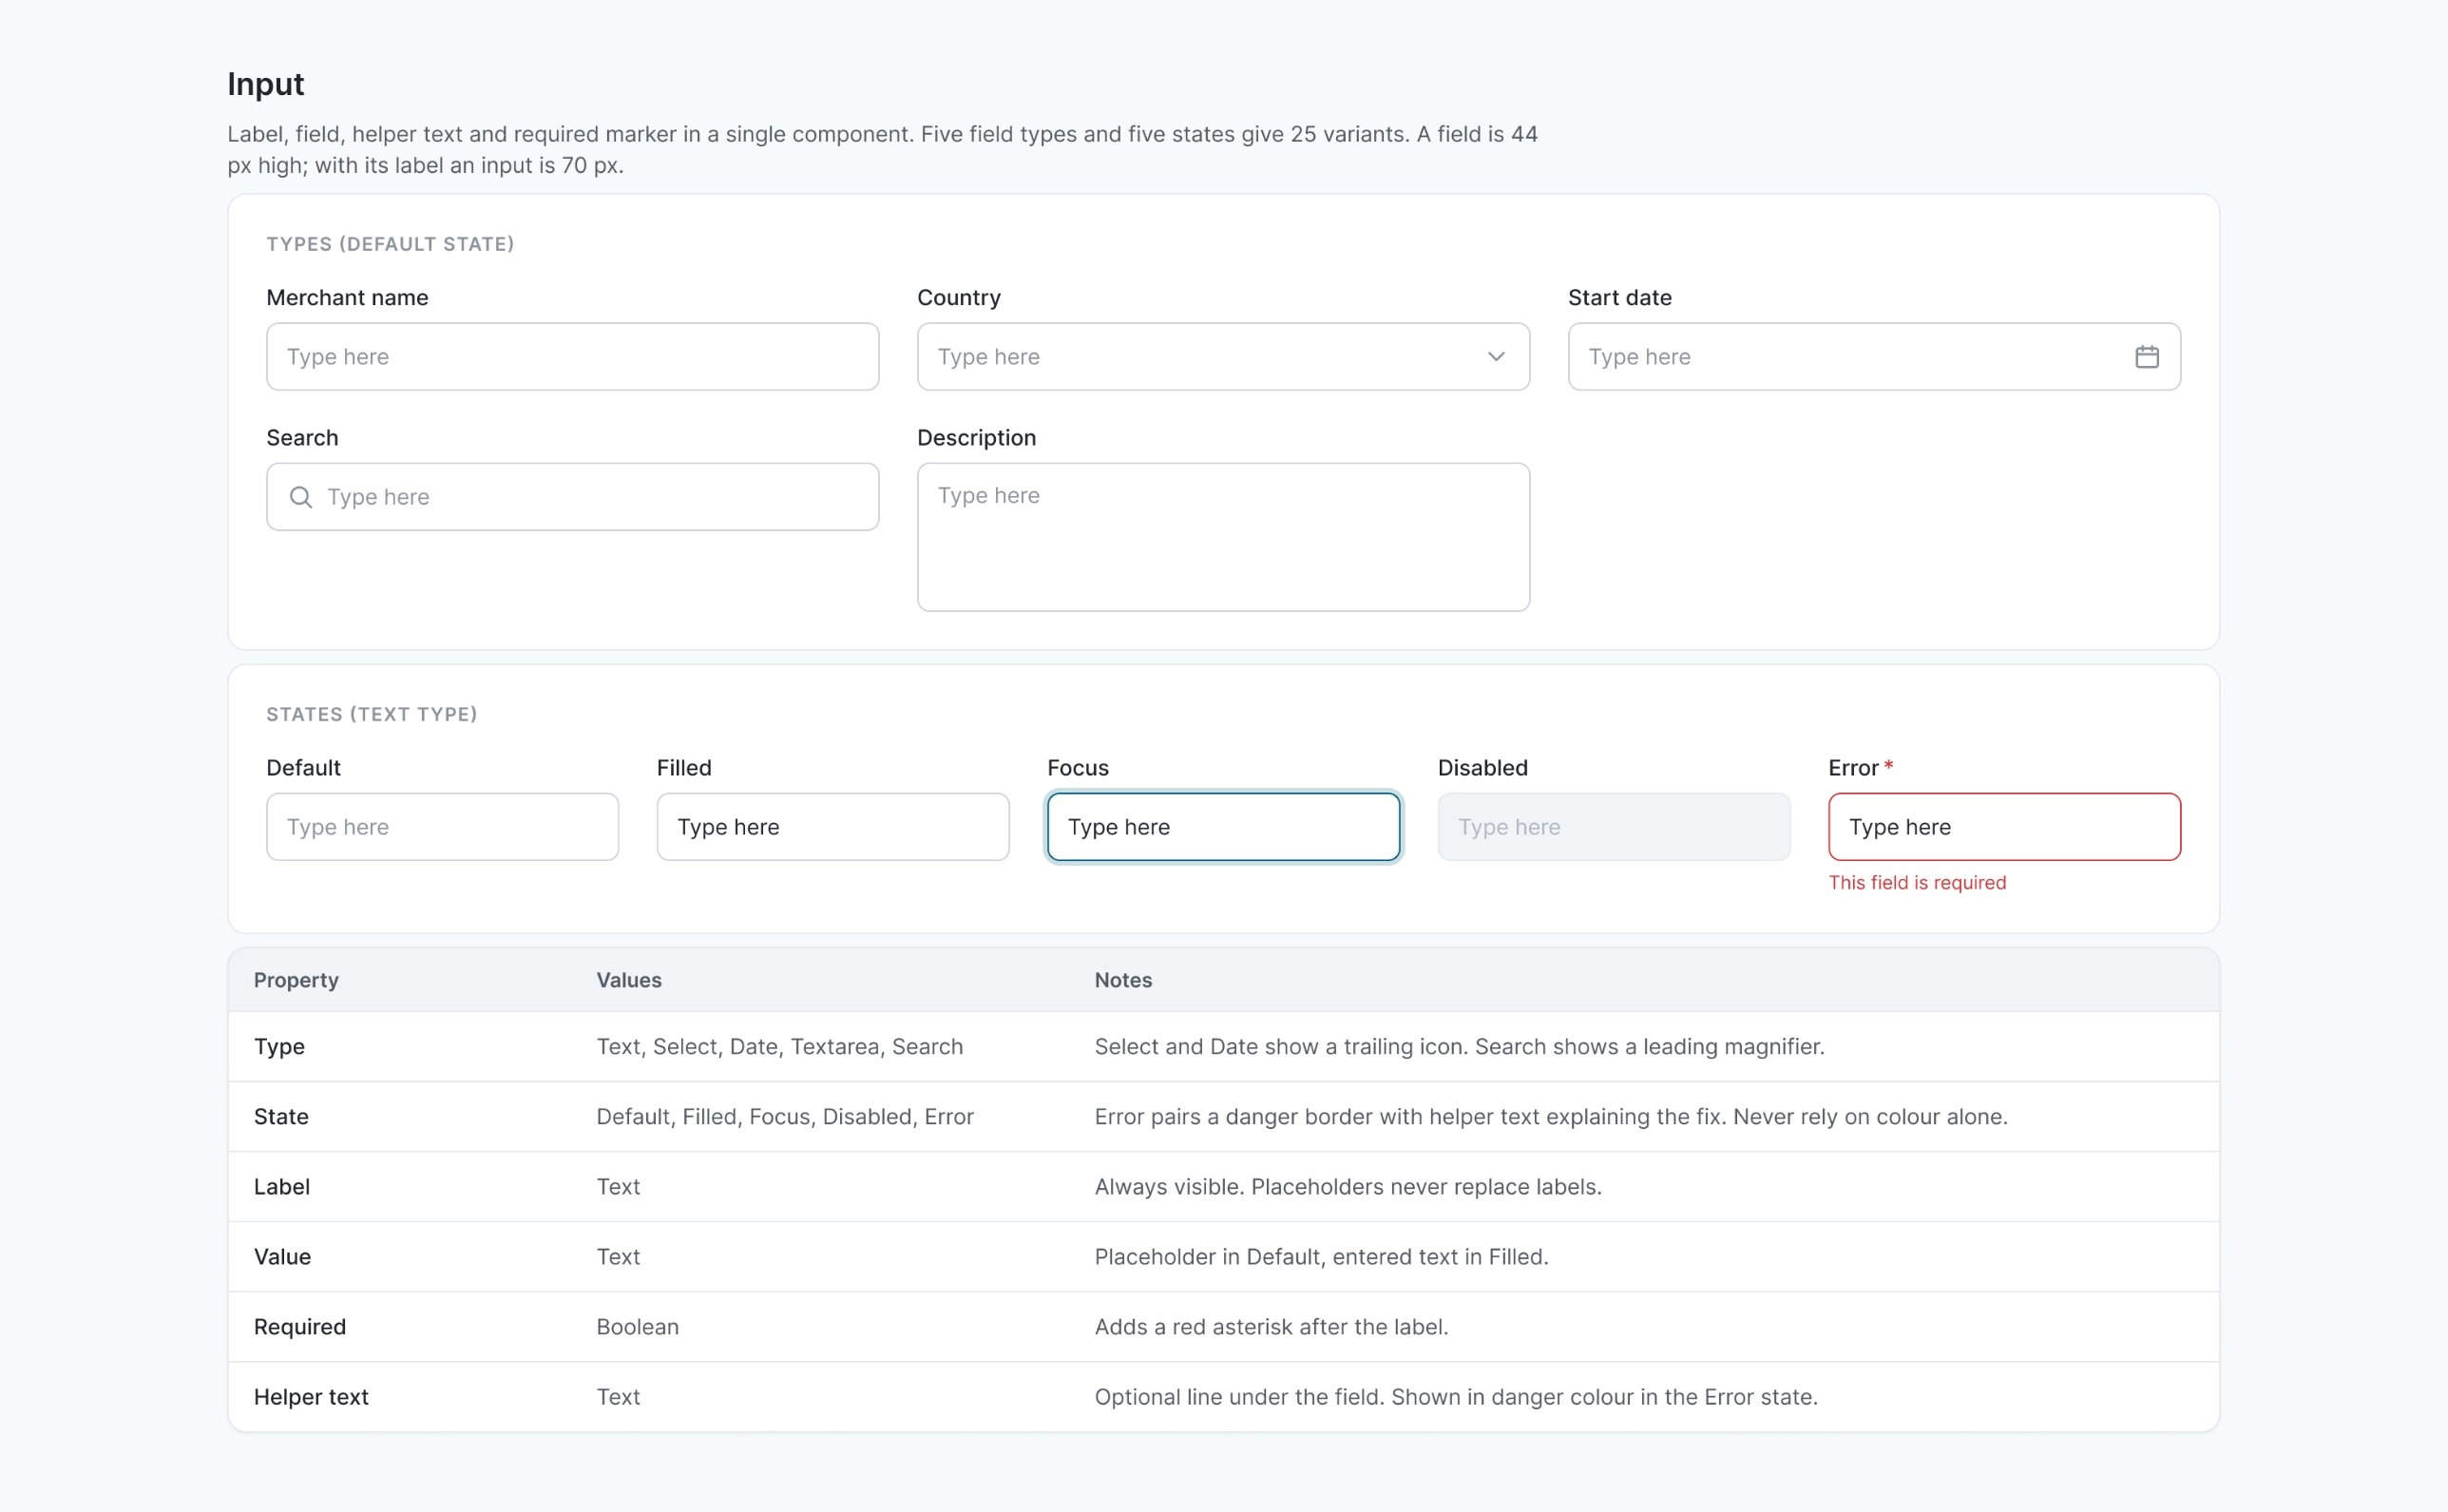Click the red required asterisk after Error

tap(1888, 766)
